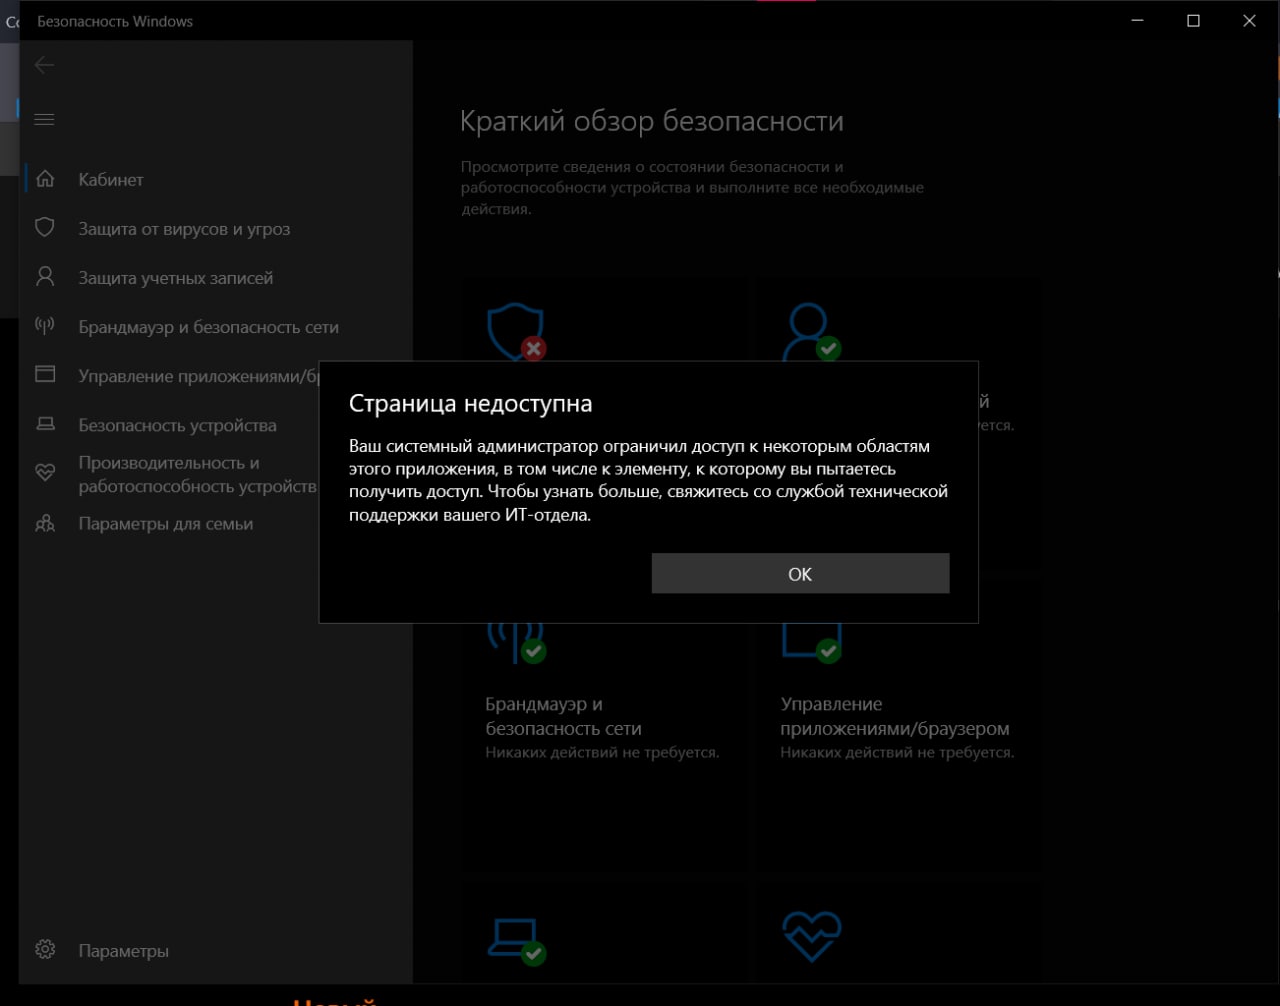Click the Безопасность устройства laptop icon
Viewport: 1280px width, 1006px height.
[x=45, y=424]
